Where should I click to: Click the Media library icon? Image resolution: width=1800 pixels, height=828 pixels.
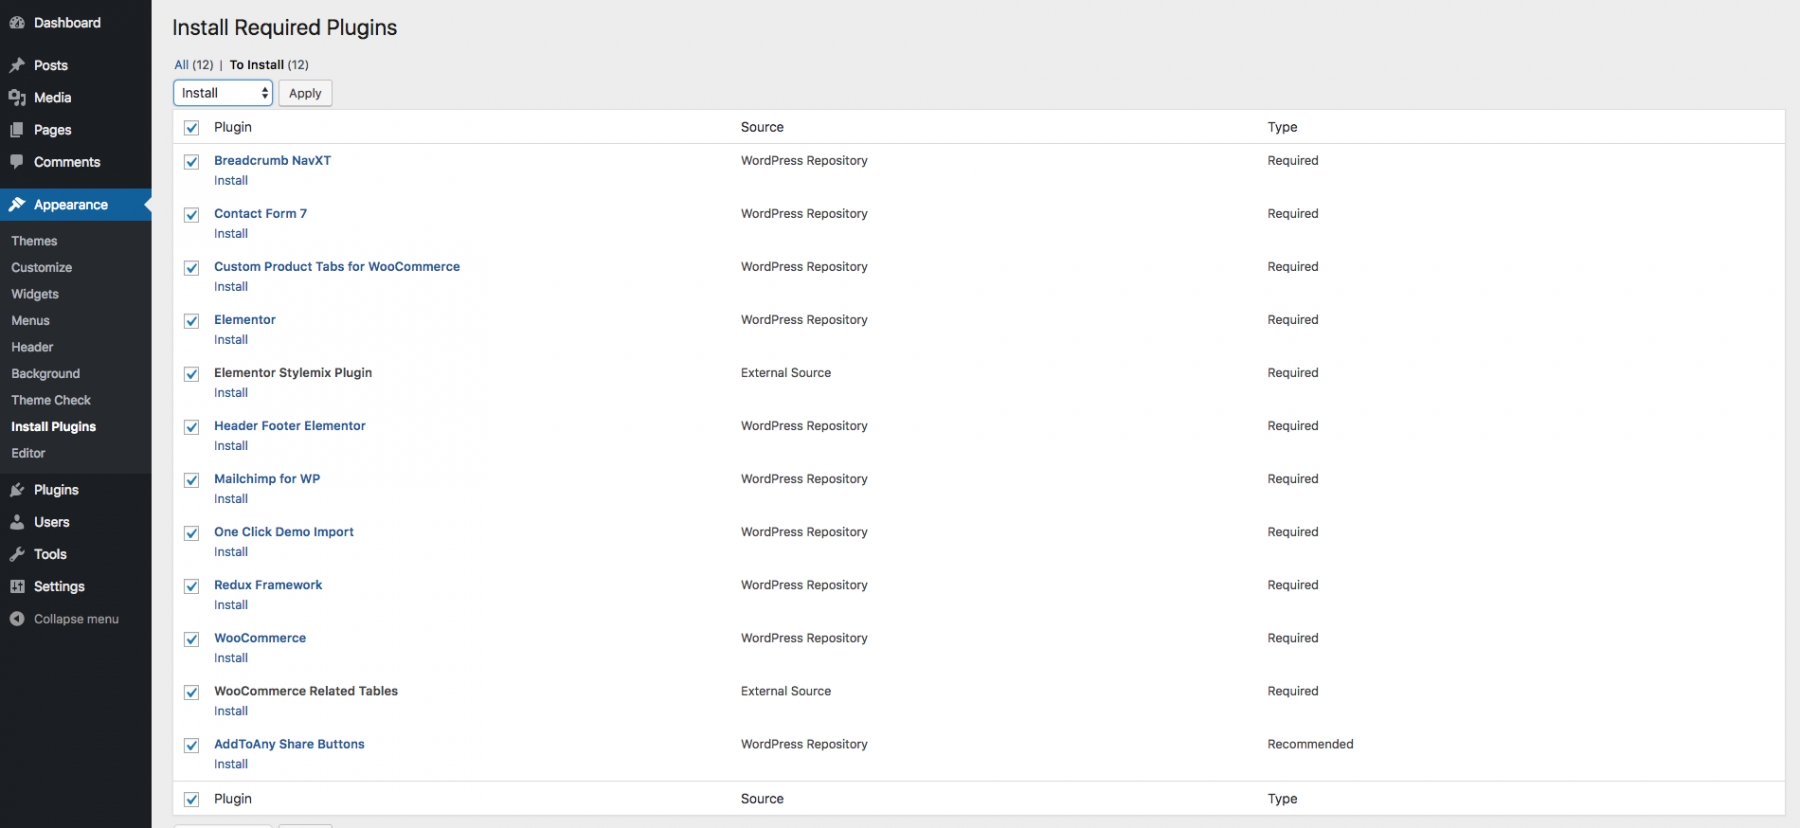click(x=17, y=97)
